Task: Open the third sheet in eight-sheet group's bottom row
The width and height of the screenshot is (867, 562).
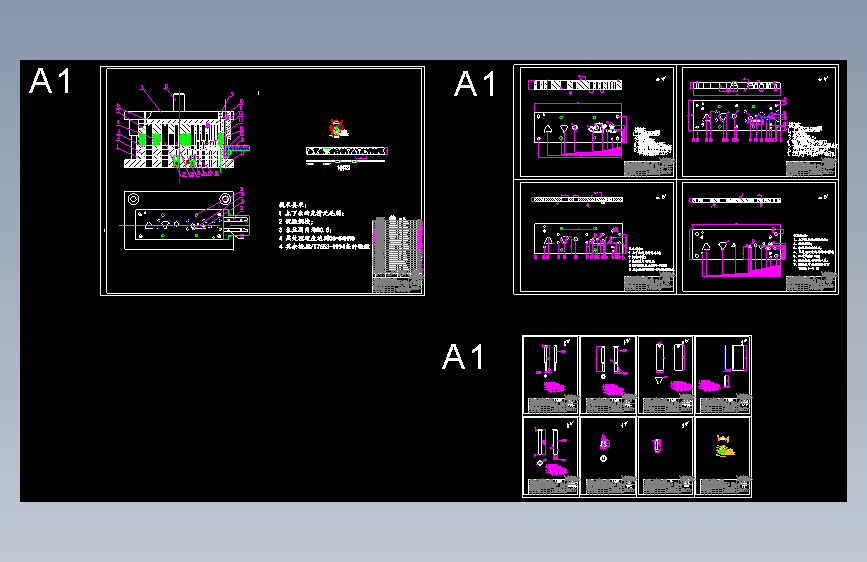Action: pos(666,456)
